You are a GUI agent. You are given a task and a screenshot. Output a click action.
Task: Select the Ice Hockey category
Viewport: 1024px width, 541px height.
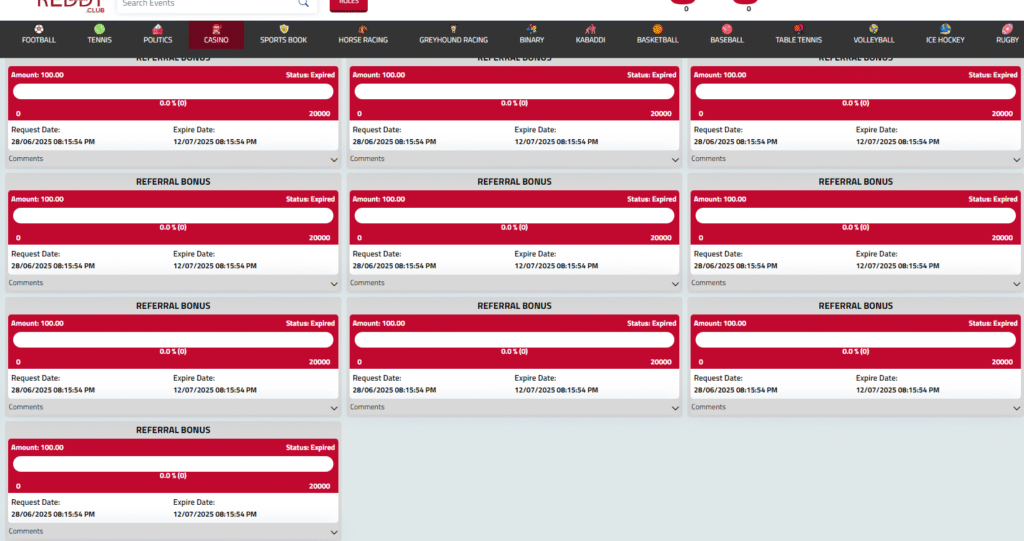click(945, 35)
